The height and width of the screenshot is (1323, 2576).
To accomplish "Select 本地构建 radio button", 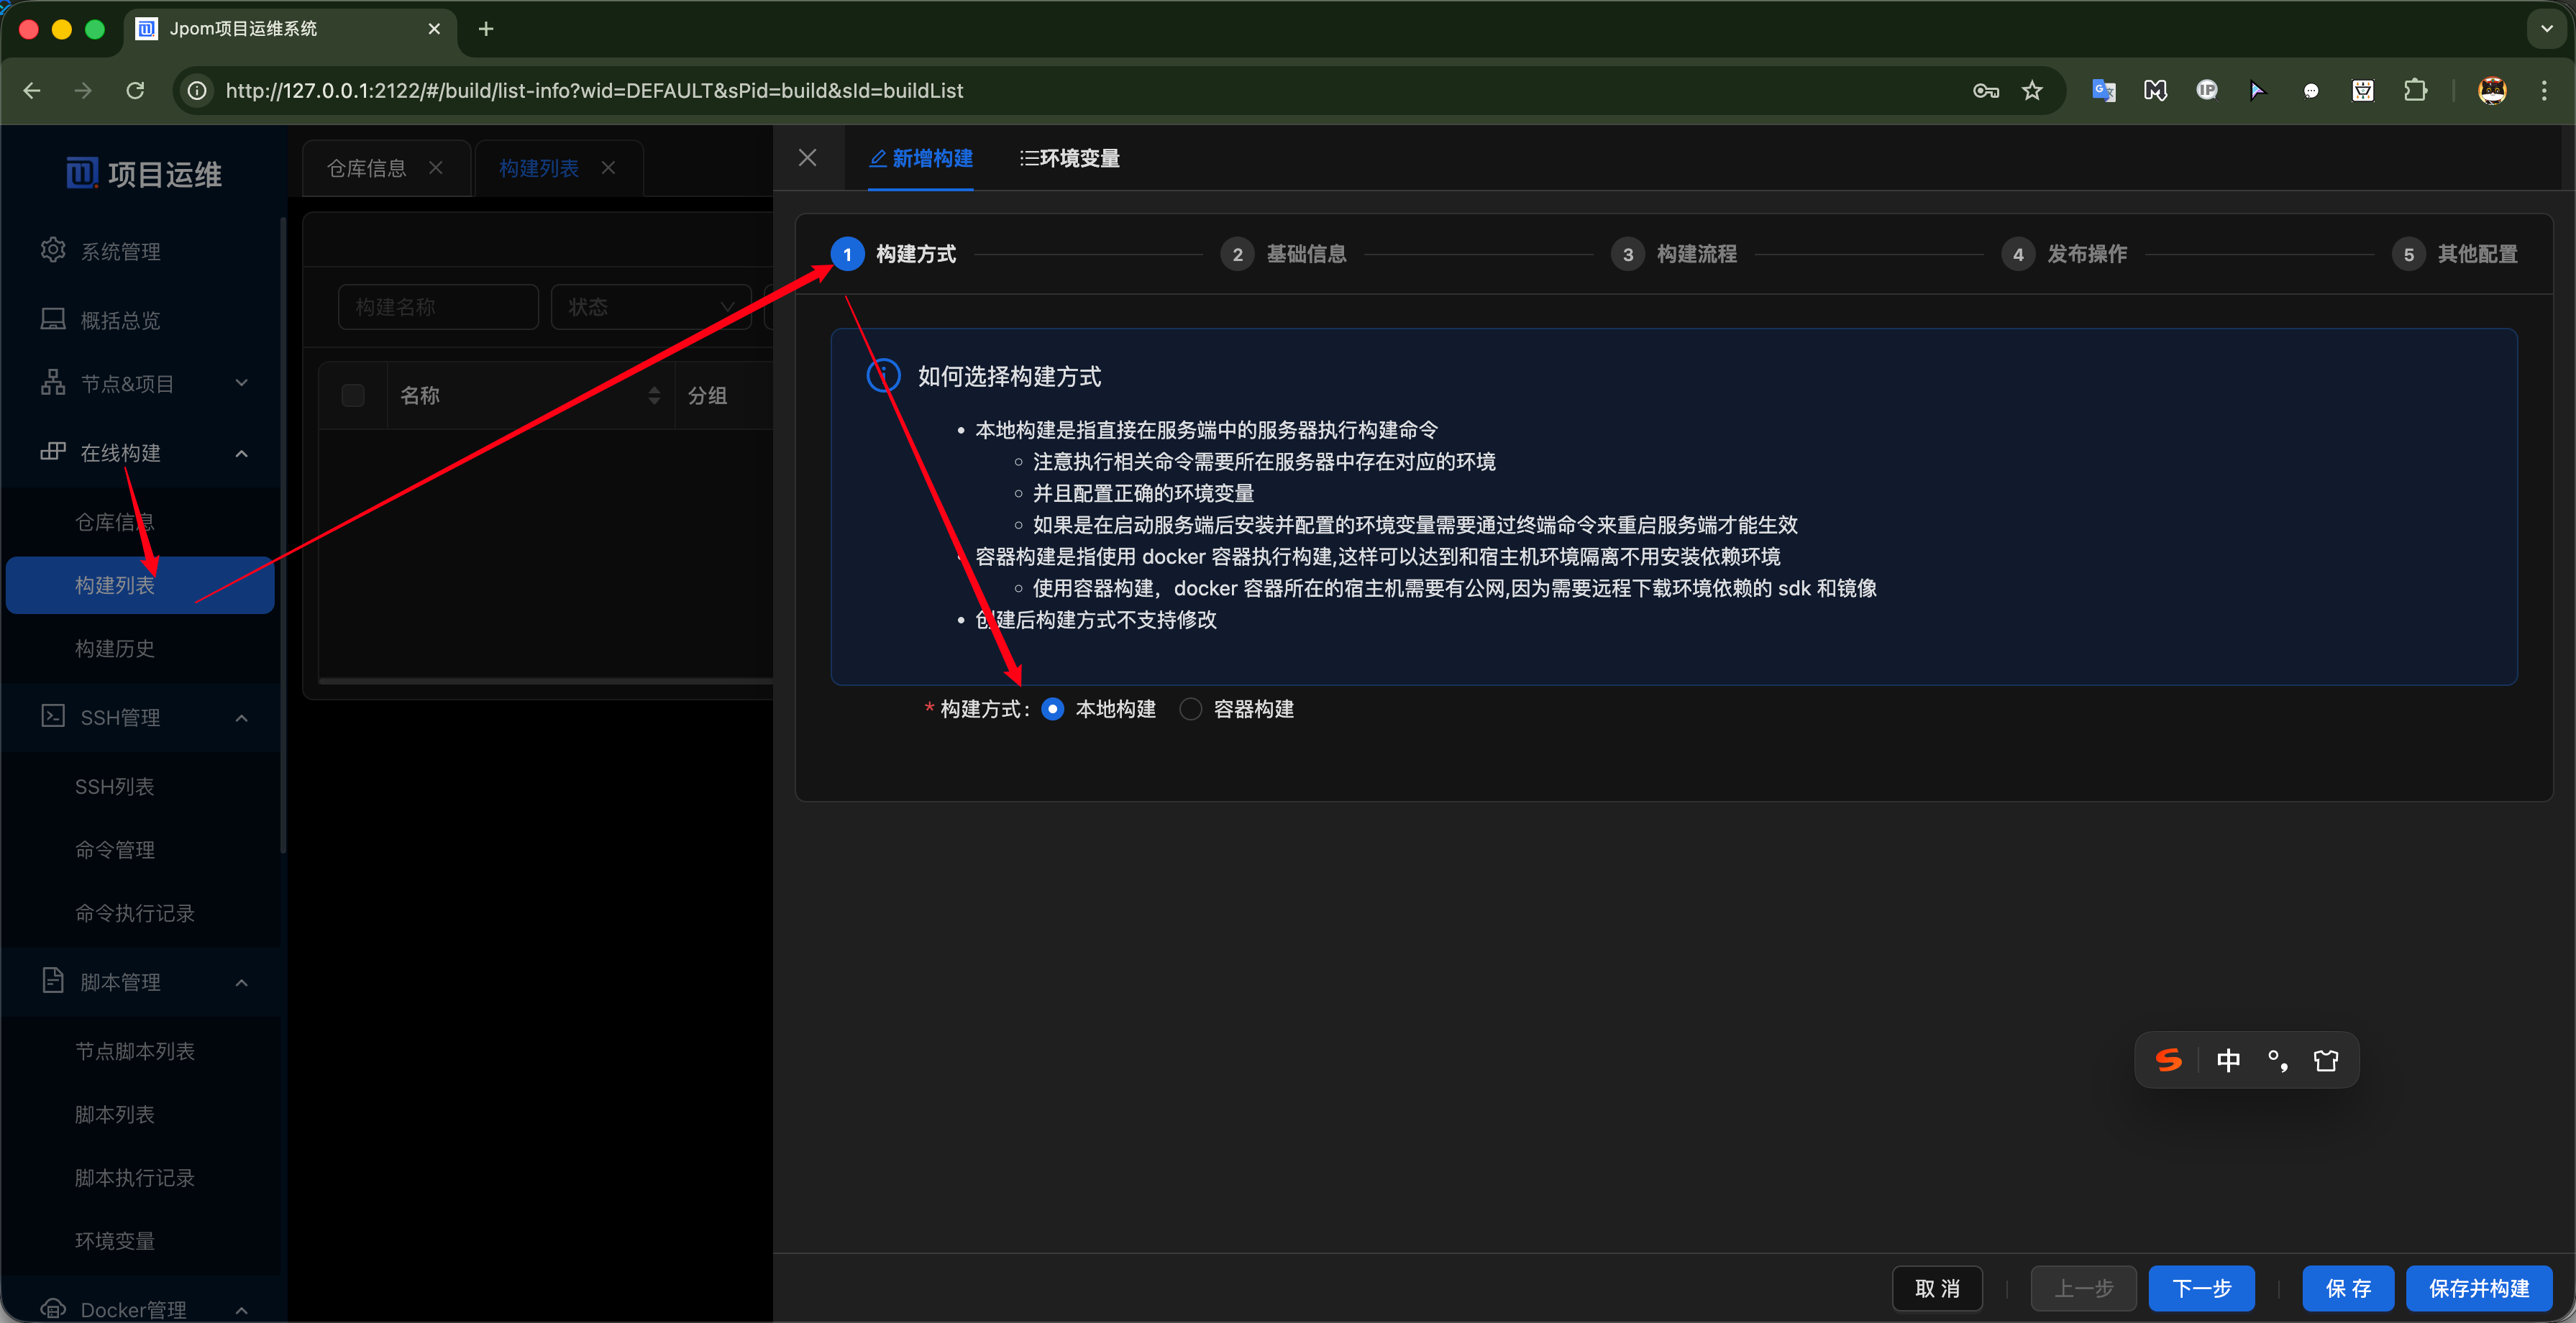I will coord(1053,709).
